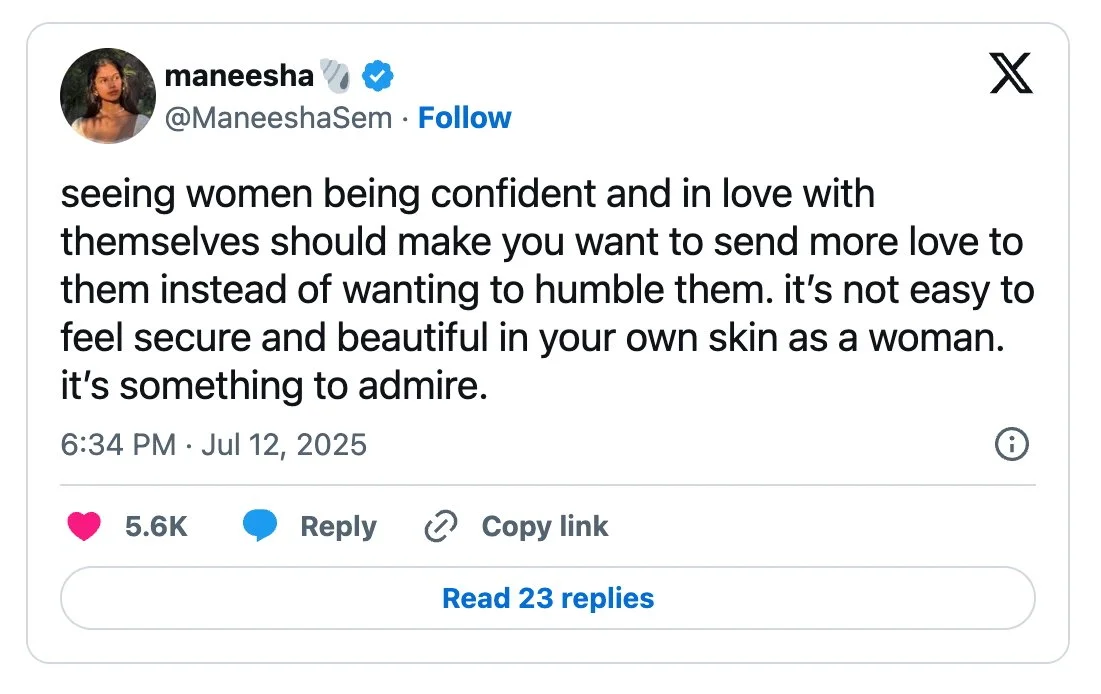Open the 6:34 PM Jul 12, 2025 timestamp
Viewport: 1101px width, 694px height.
point(214,444)
